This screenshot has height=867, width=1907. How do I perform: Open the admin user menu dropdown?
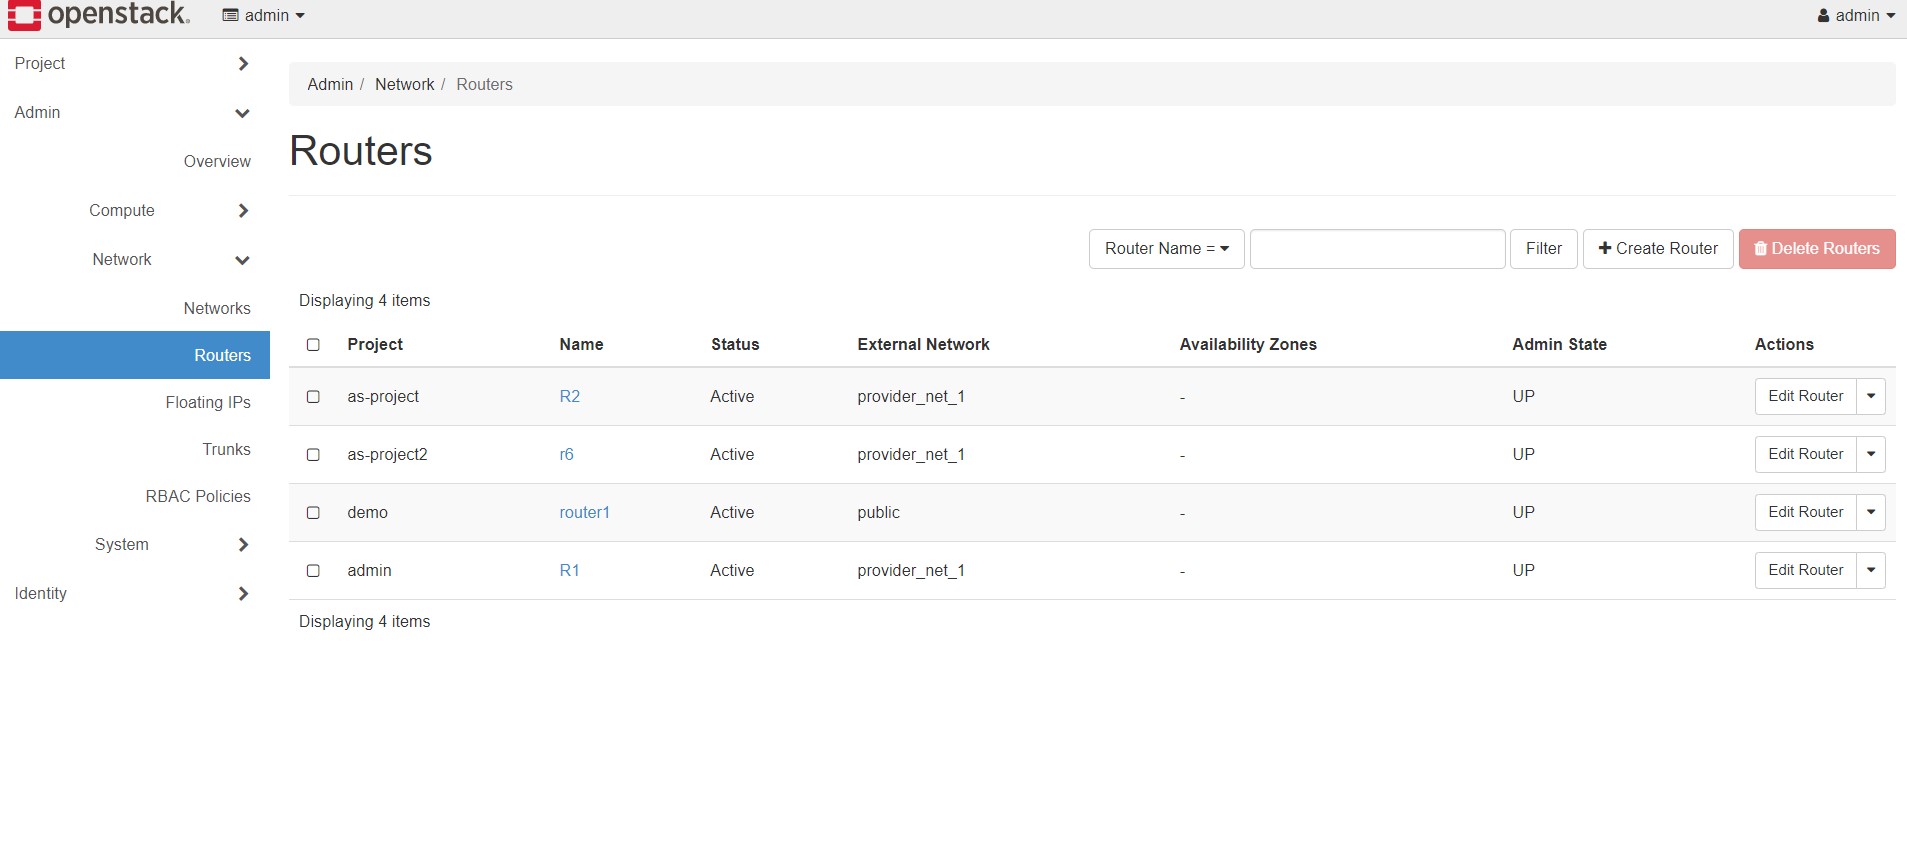1855,16
